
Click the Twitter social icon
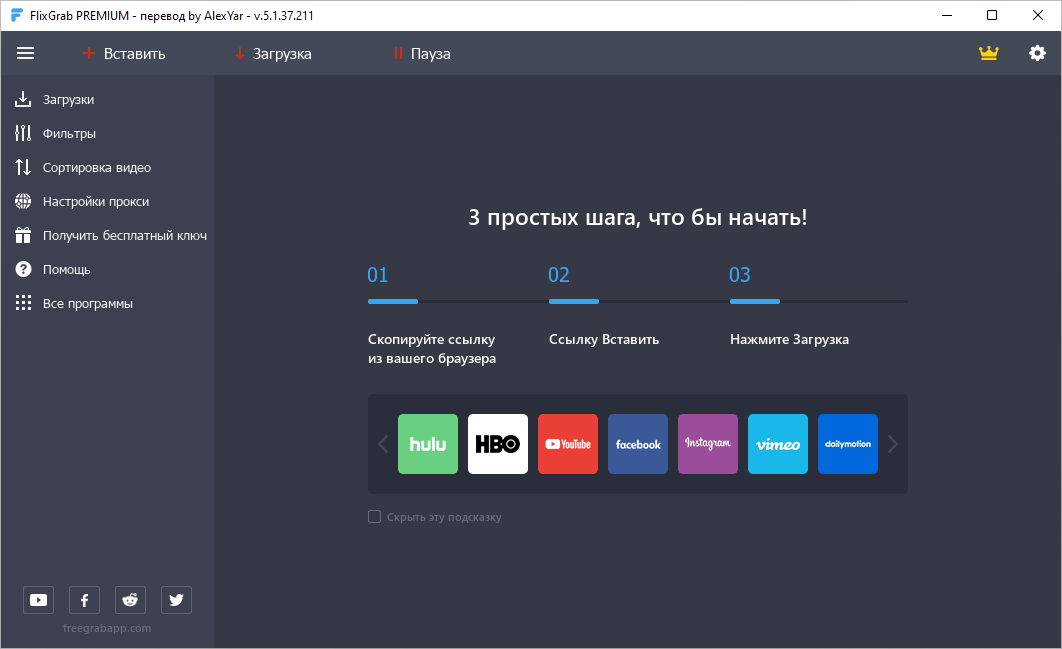(176, 600)
